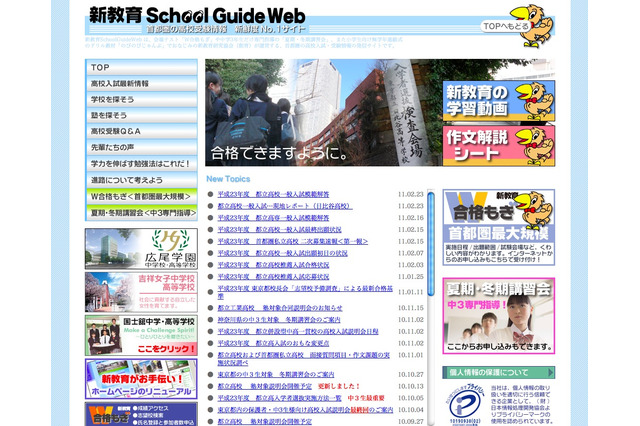Click the W合格もぎ banner at sidebar bottom
Screen dimensions: 640x426
click(141, 414)
